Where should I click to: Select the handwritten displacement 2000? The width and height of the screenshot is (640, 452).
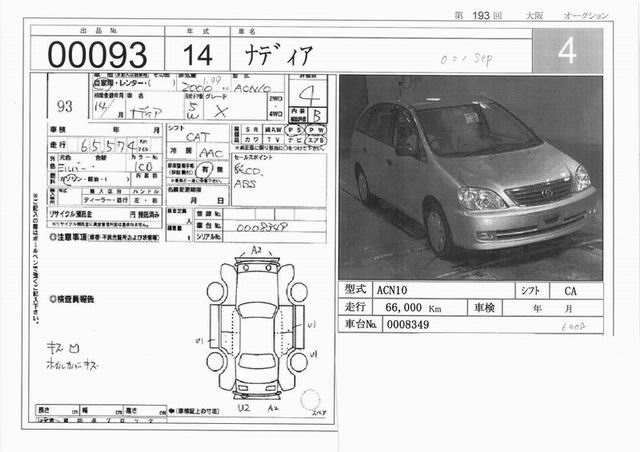[197, 87]
